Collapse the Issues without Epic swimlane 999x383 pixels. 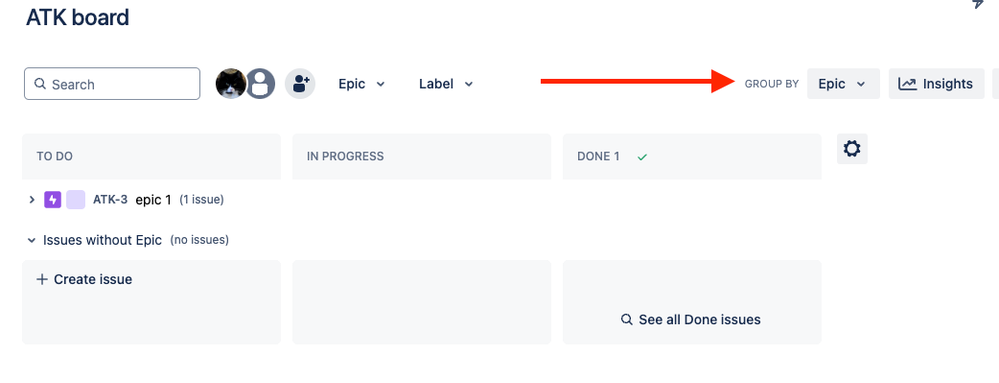[x=31, y=240]
